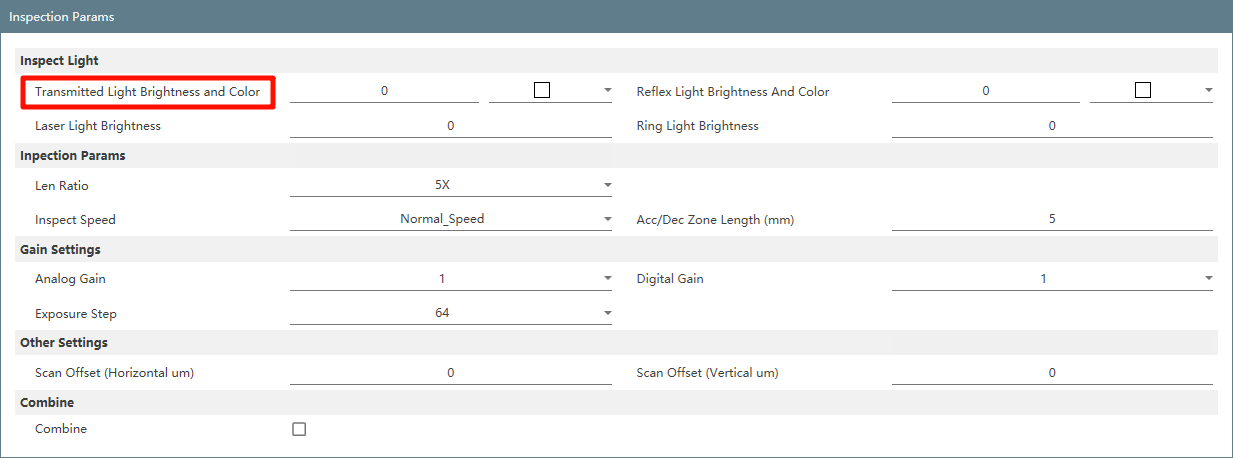
Task: Select the Ring Light Brightness field
Action: [1052, 126]
